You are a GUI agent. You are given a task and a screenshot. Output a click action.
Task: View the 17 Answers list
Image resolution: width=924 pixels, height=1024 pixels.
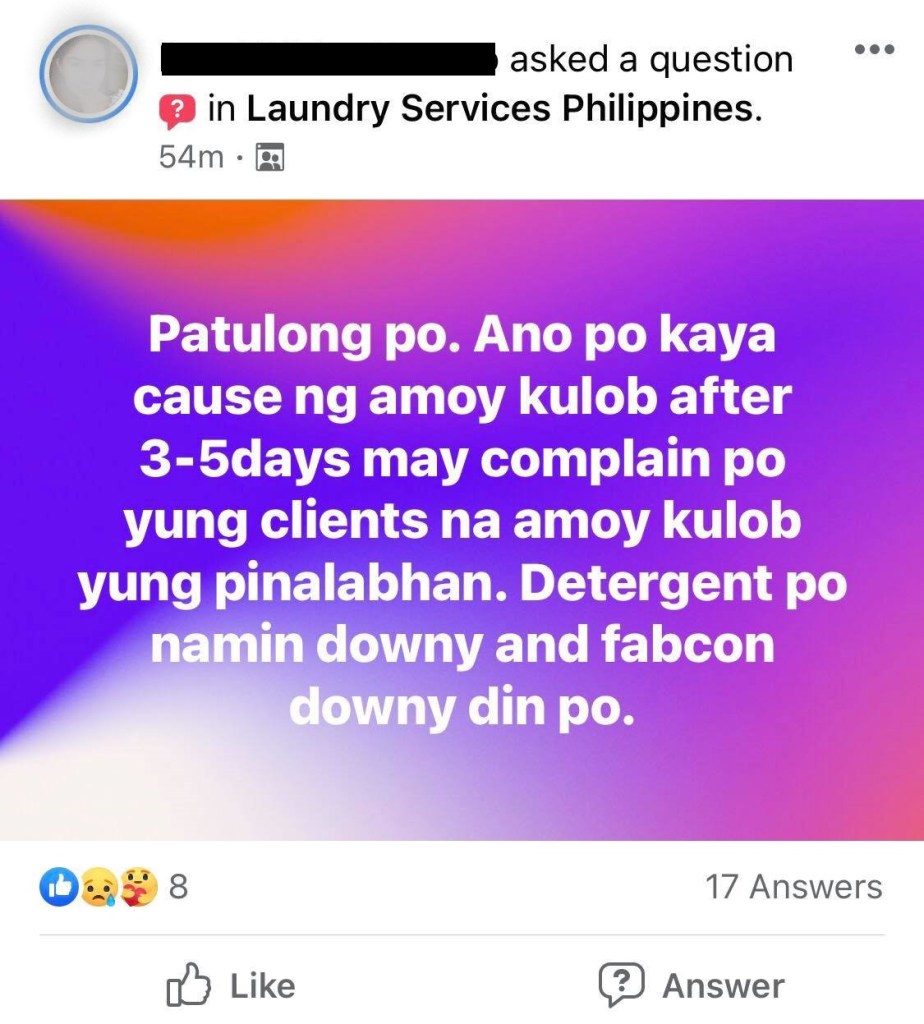pos(793,887)
